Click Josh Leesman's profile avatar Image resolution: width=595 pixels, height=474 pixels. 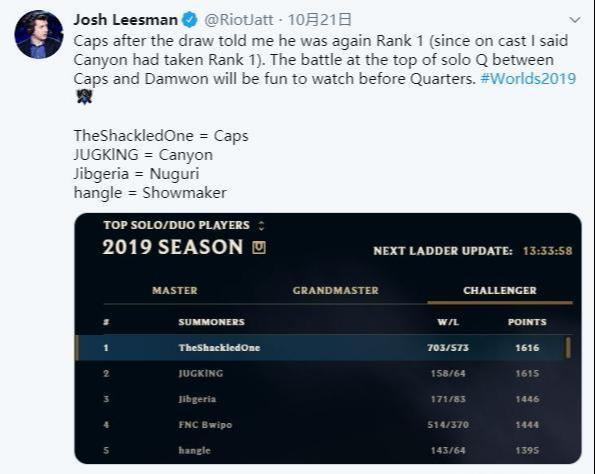39,35
